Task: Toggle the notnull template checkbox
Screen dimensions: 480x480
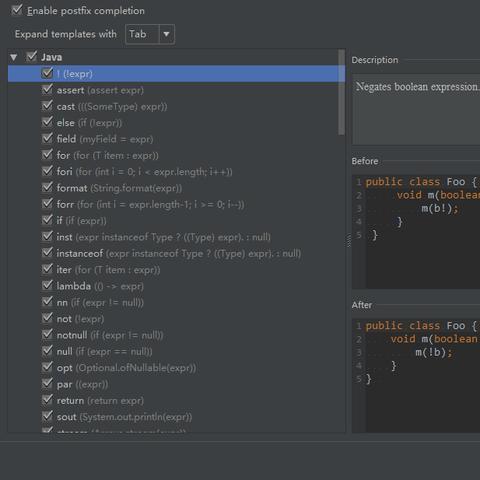Action: click(47, 335)
